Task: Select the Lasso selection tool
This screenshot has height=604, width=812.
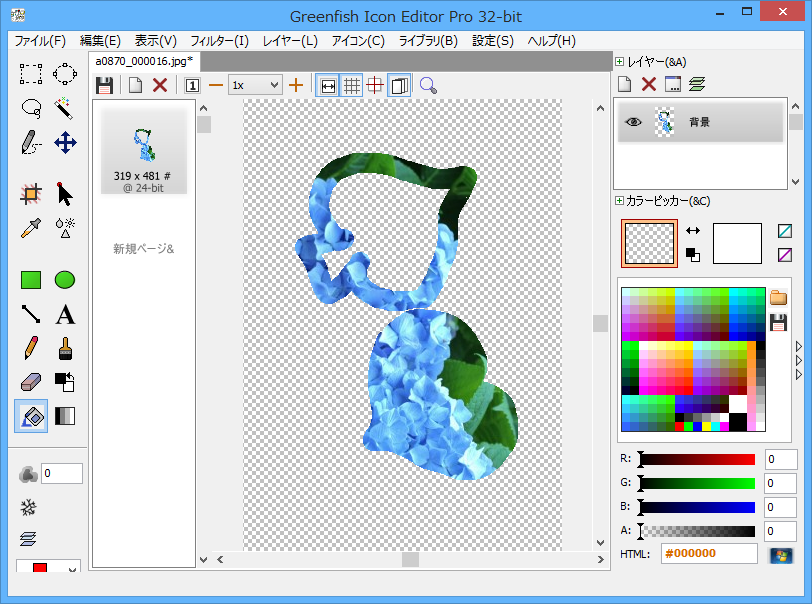Action: click(31, 107)
